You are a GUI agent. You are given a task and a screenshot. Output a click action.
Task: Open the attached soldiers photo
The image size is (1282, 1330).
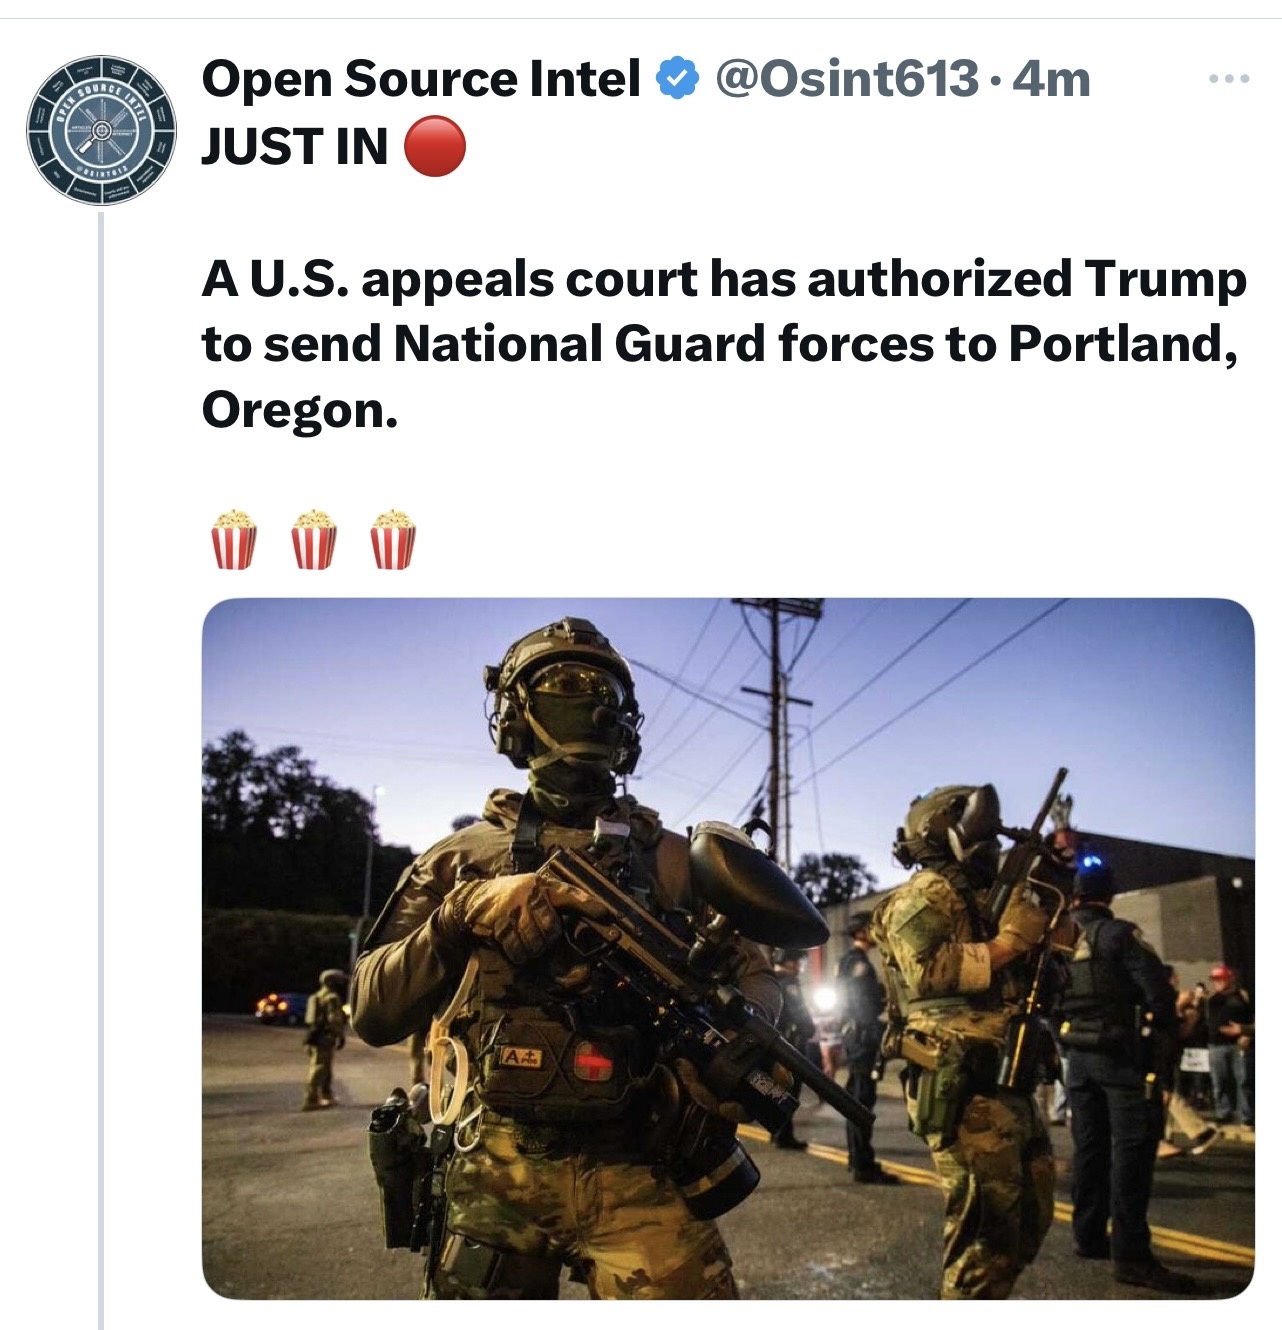click(728, 949)
